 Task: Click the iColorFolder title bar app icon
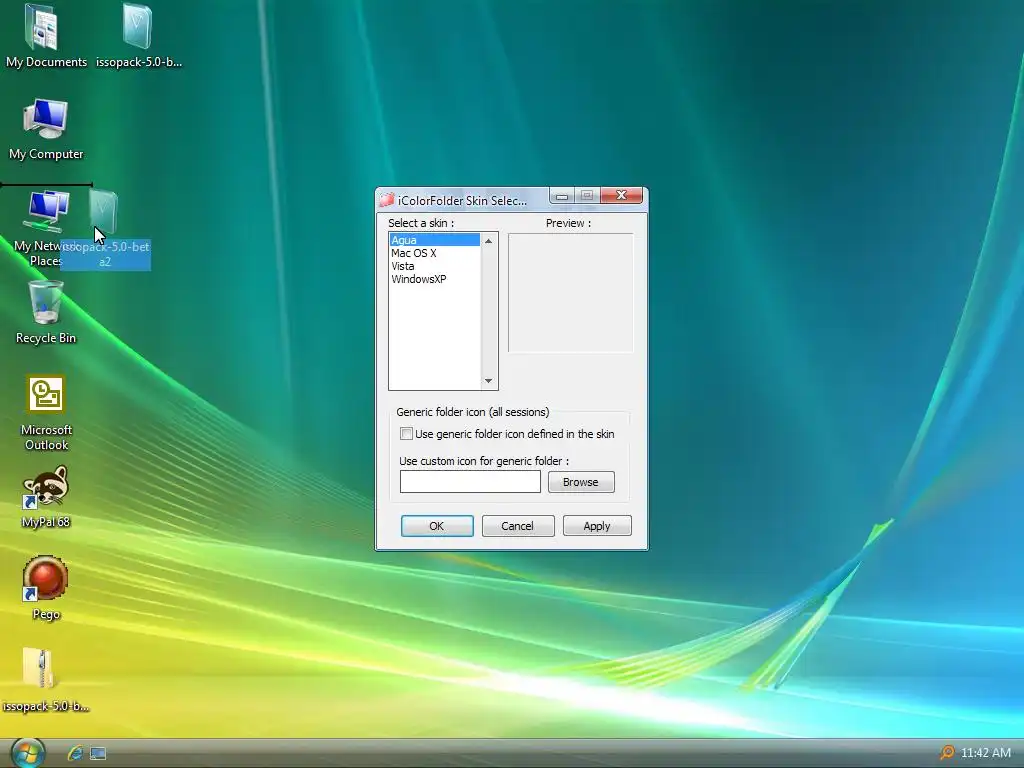387,200
